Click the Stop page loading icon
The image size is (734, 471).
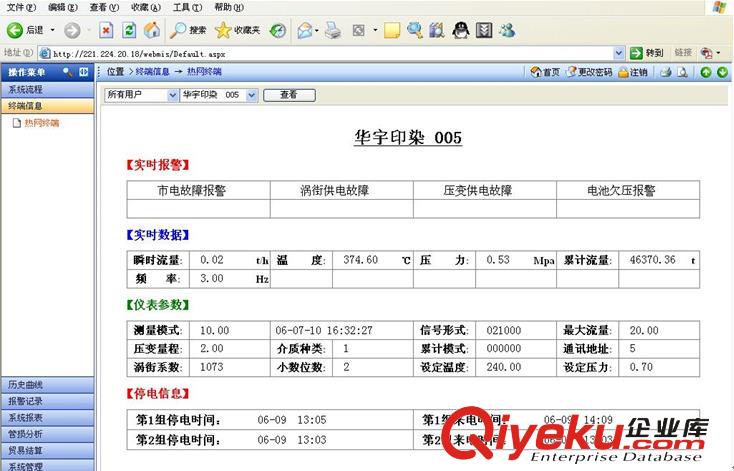(106, 30)
